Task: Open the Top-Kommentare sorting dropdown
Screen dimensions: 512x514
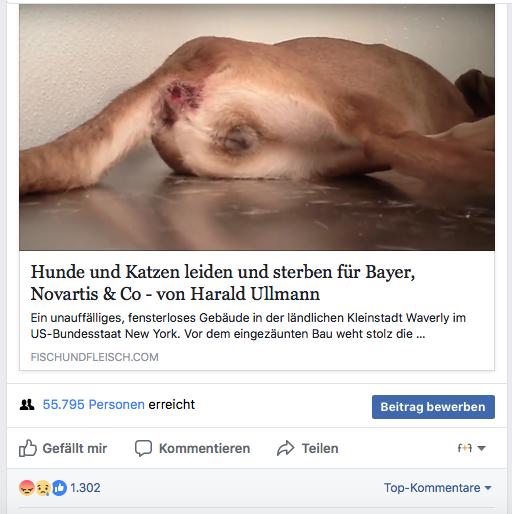Action: point(438,488)
